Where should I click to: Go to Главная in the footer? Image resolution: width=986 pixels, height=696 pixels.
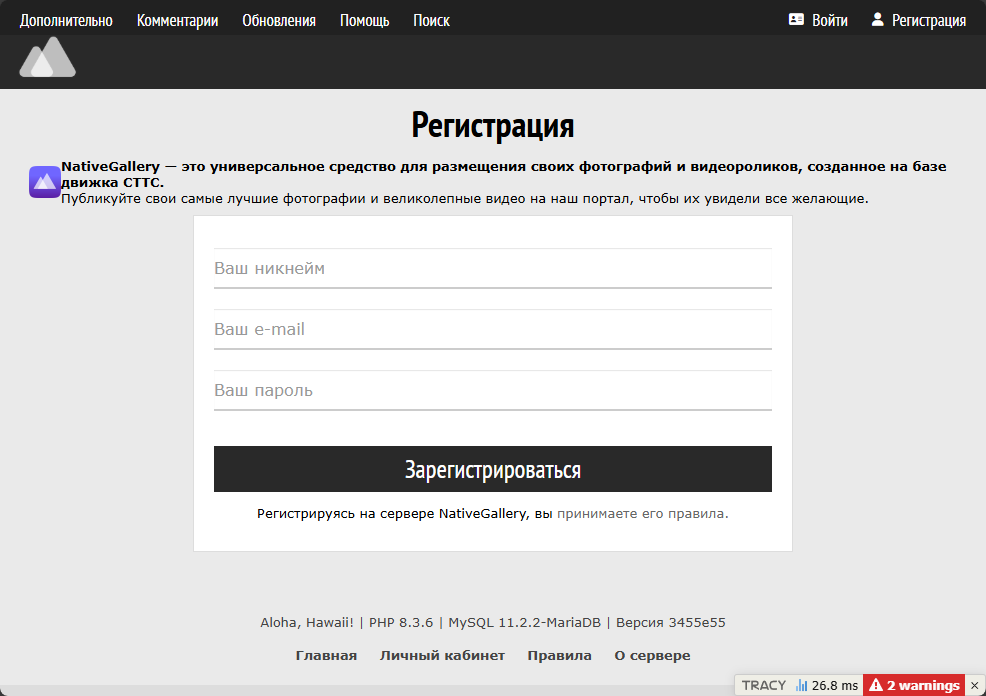point(326,656)
